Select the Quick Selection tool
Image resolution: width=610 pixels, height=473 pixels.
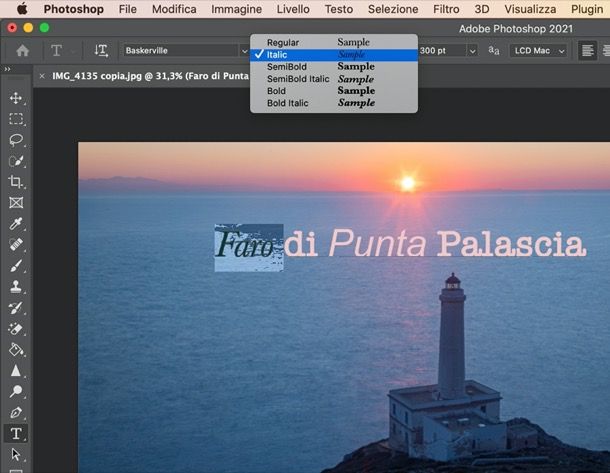(16, 161)
